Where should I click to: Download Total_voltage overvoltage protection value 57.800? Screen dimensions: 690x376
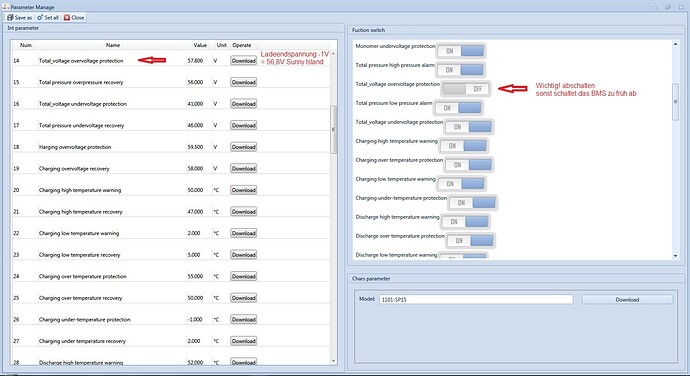click(243, 61)
